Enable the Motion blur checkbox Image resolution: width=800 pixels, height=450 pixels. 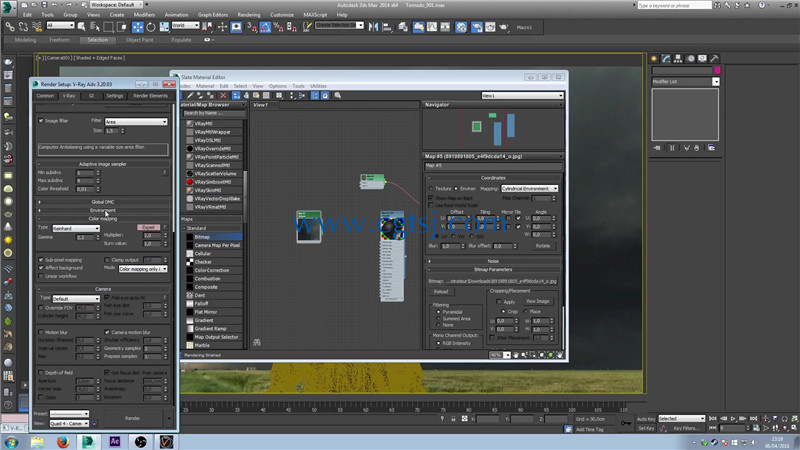point(41,332)
